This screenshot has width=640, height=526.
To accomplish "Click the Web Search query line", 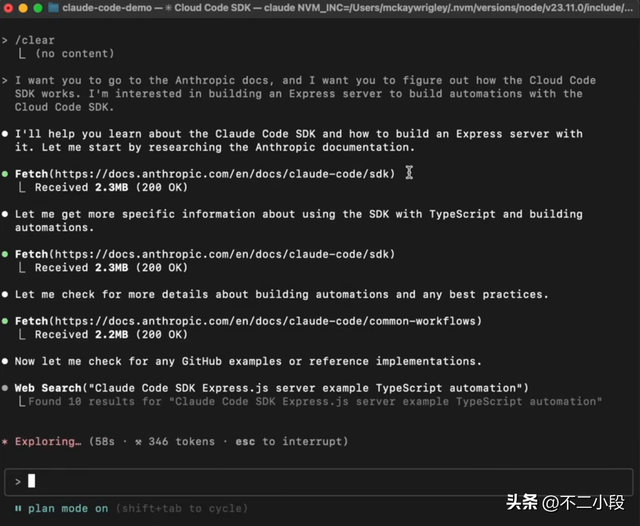I will pyautogui.click(x=272, y=388).
